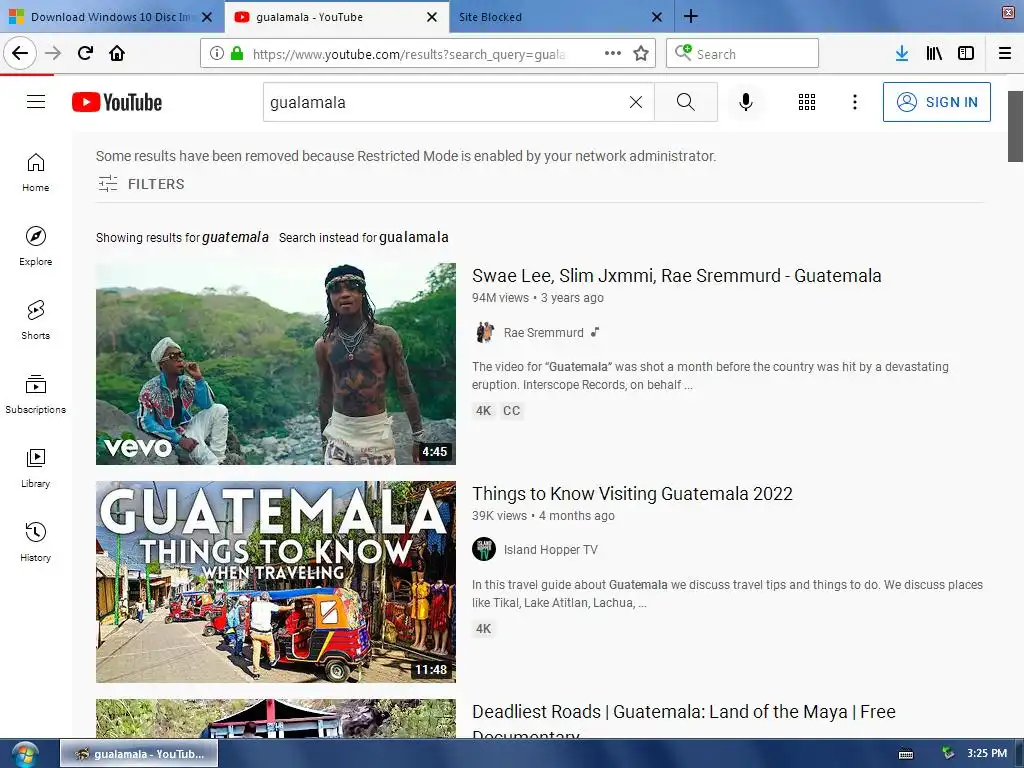Open a new browser tab
Viewport: 1024px width, 768px height.
point(690,16)
